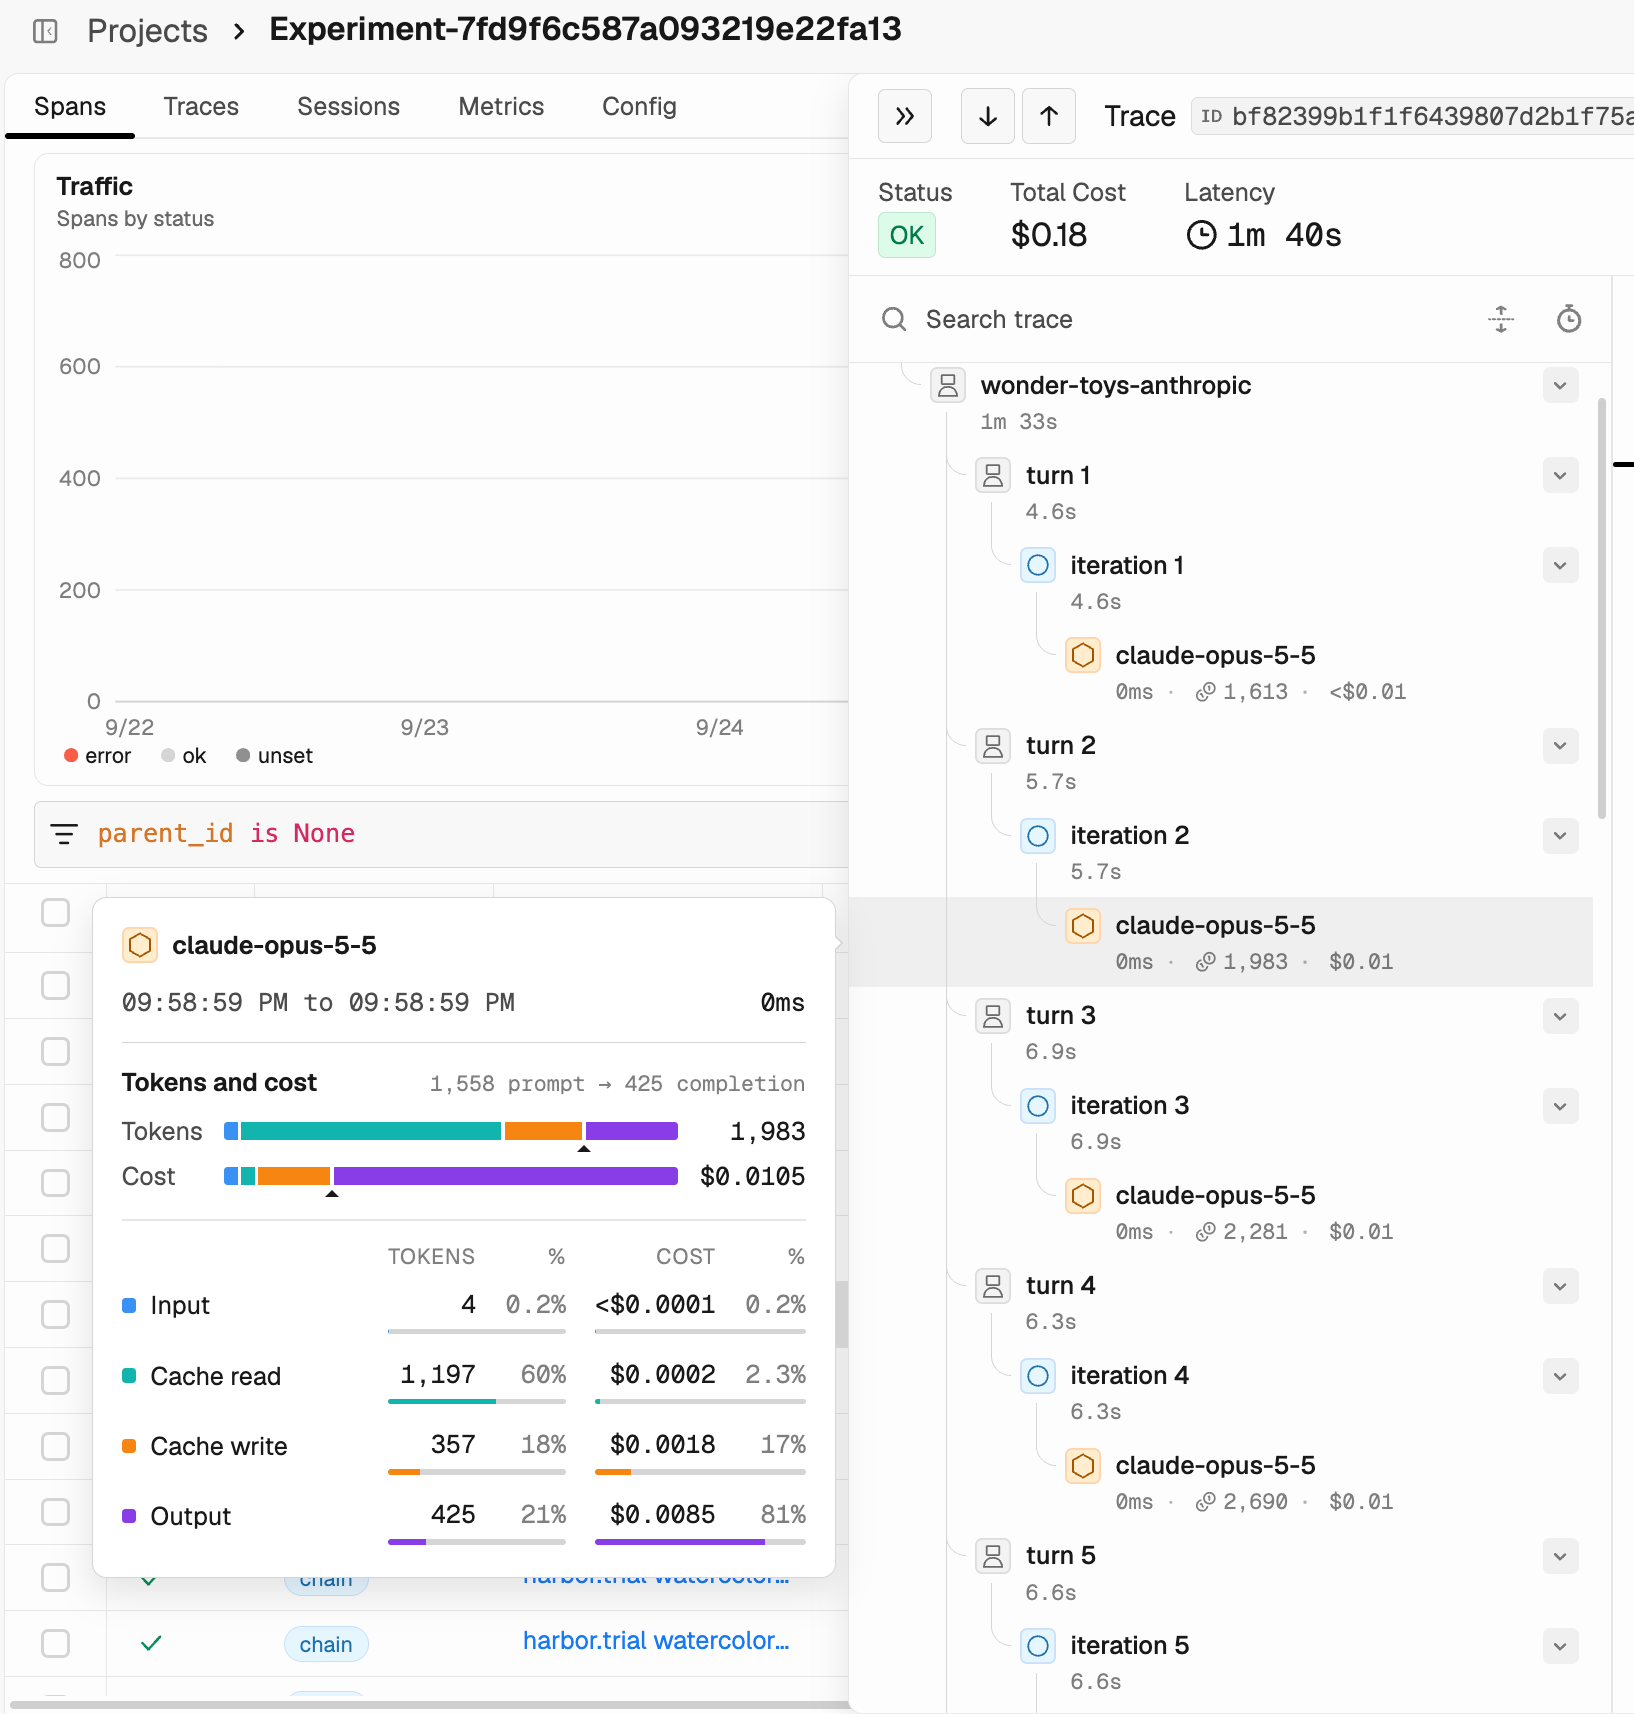Tick the checkbox left of the Cache write row
Viewport: 1634px width, 1714px height.
55,1446
